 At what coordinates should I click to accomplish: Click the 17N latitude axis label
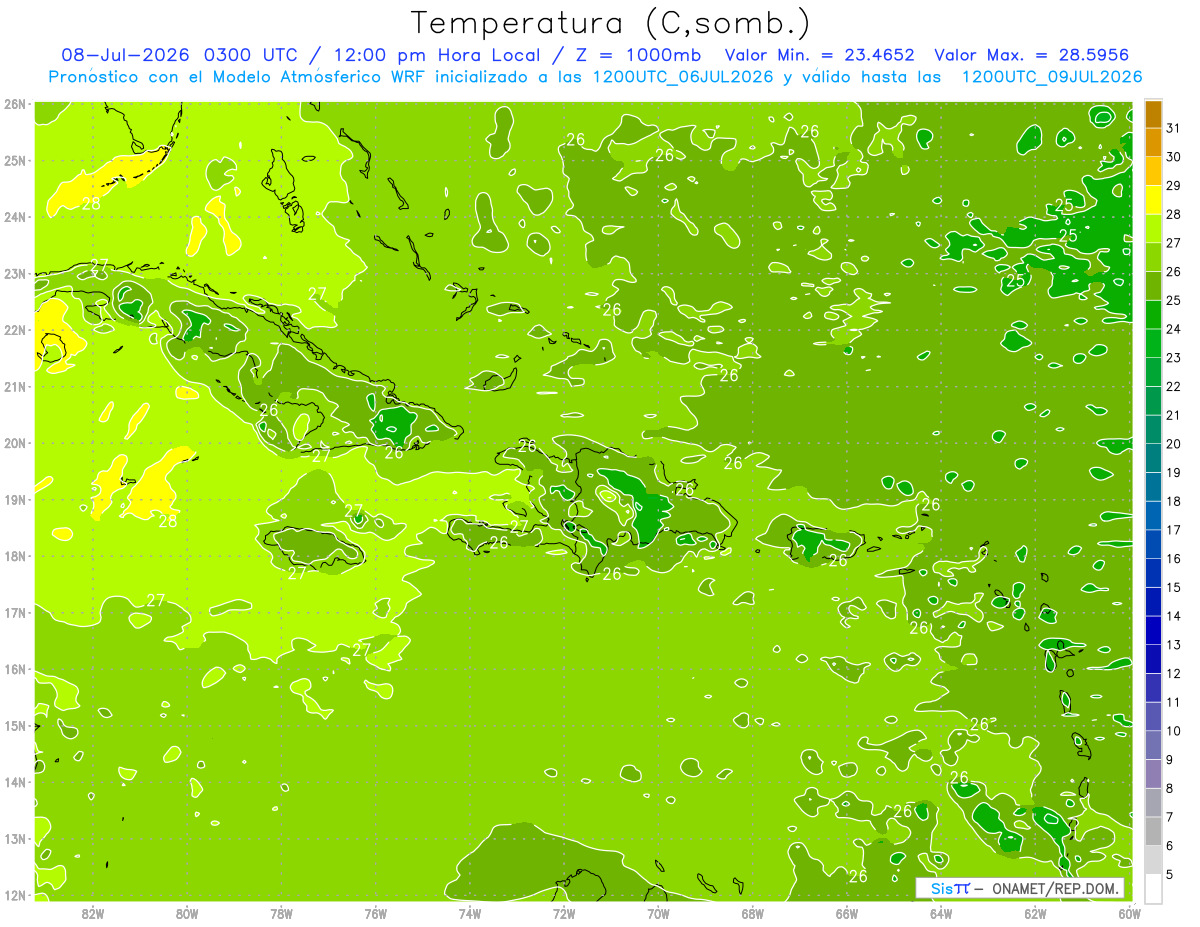click(15, 612)
